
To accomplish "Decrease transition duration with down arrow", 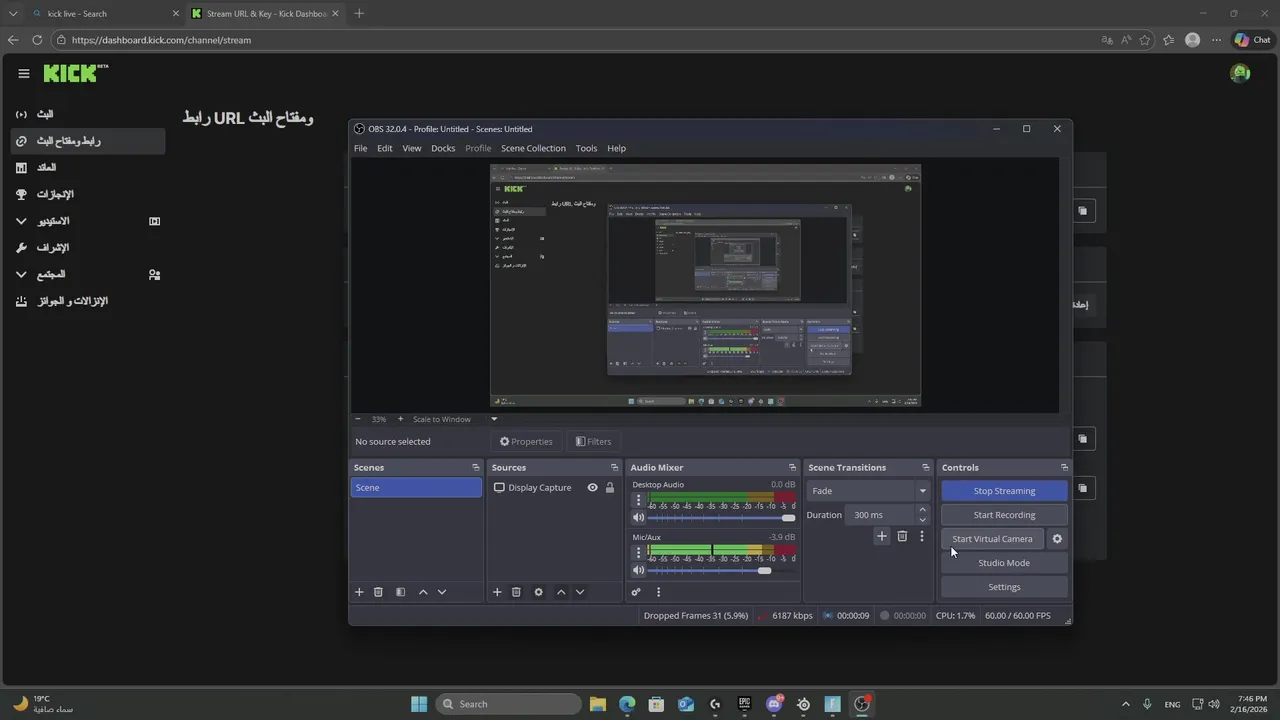I will click(x=922, y=520).
